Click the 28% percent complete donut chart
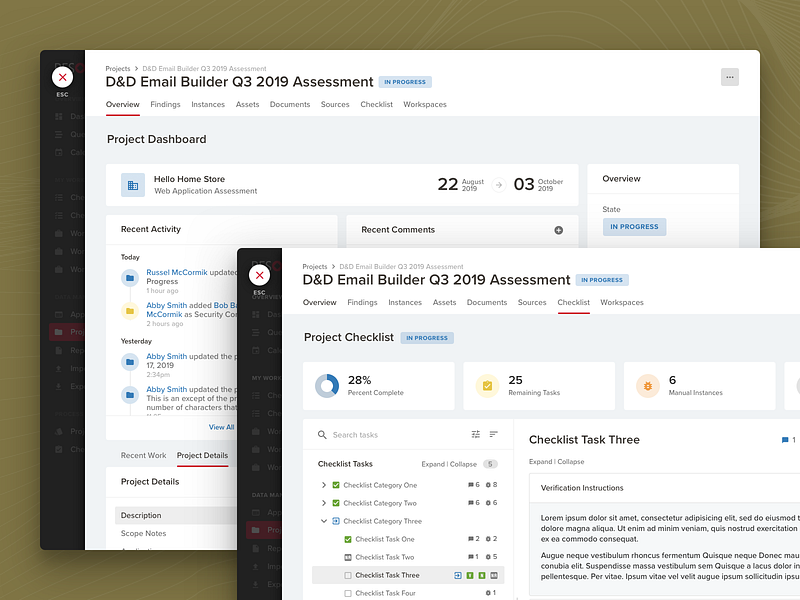800x600 pixels. click(327, 386)
